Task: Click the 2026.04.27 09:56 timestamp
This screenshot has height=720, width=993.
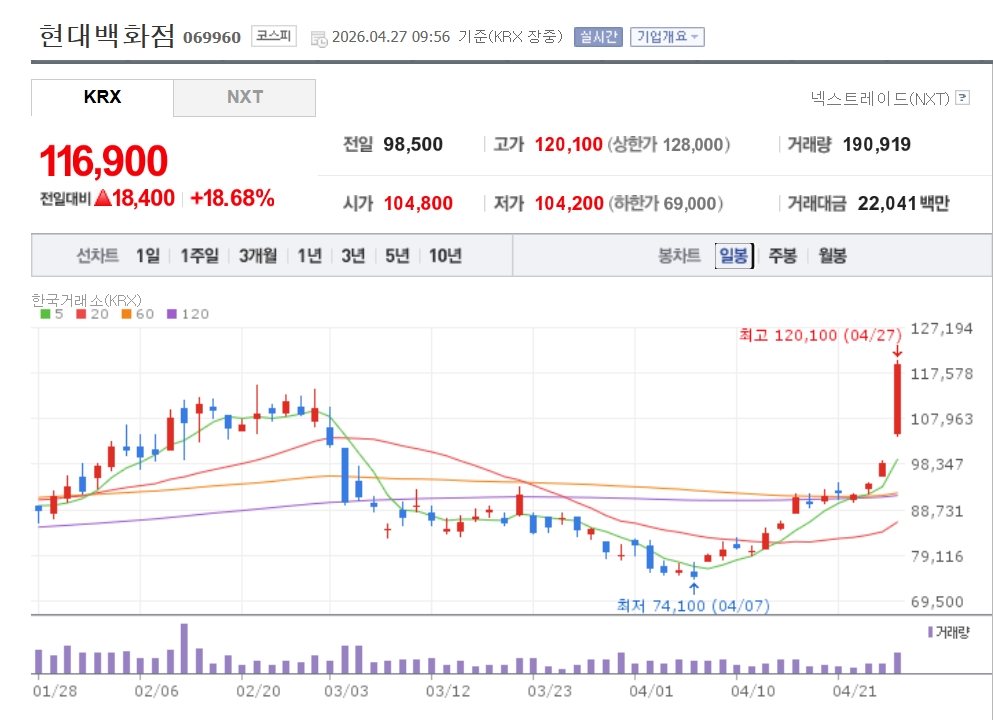Action: 391,37
